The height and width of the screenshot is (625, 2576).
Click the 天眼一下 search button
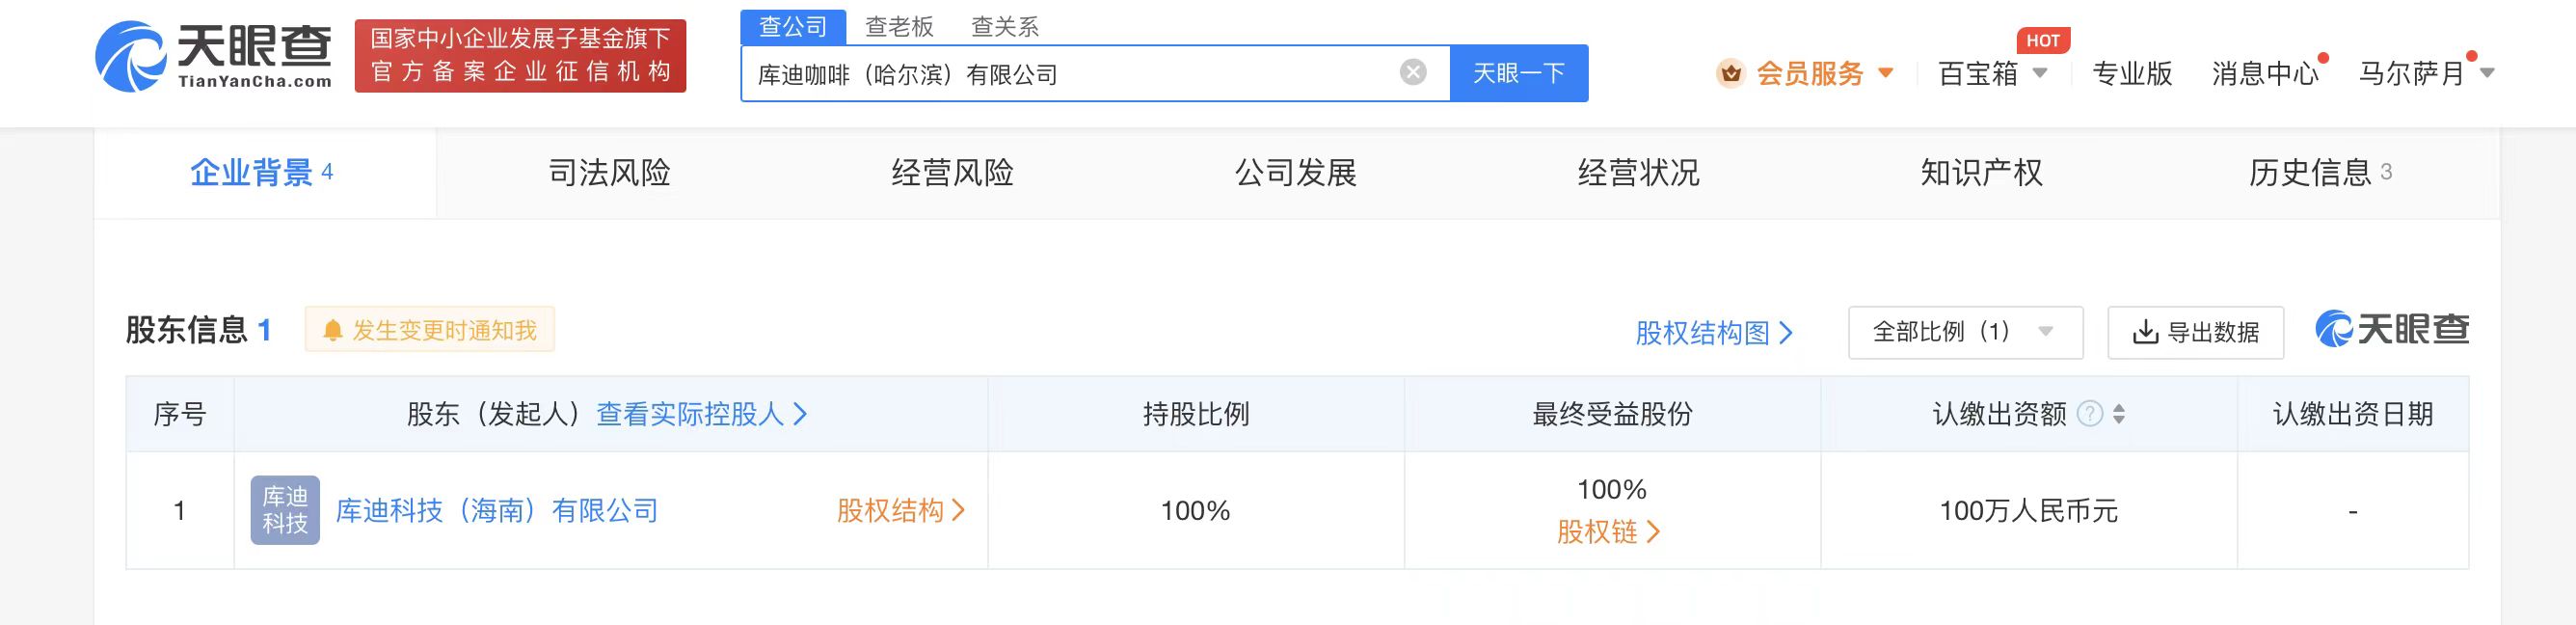pyautogui.click(x=1519, y=73)
